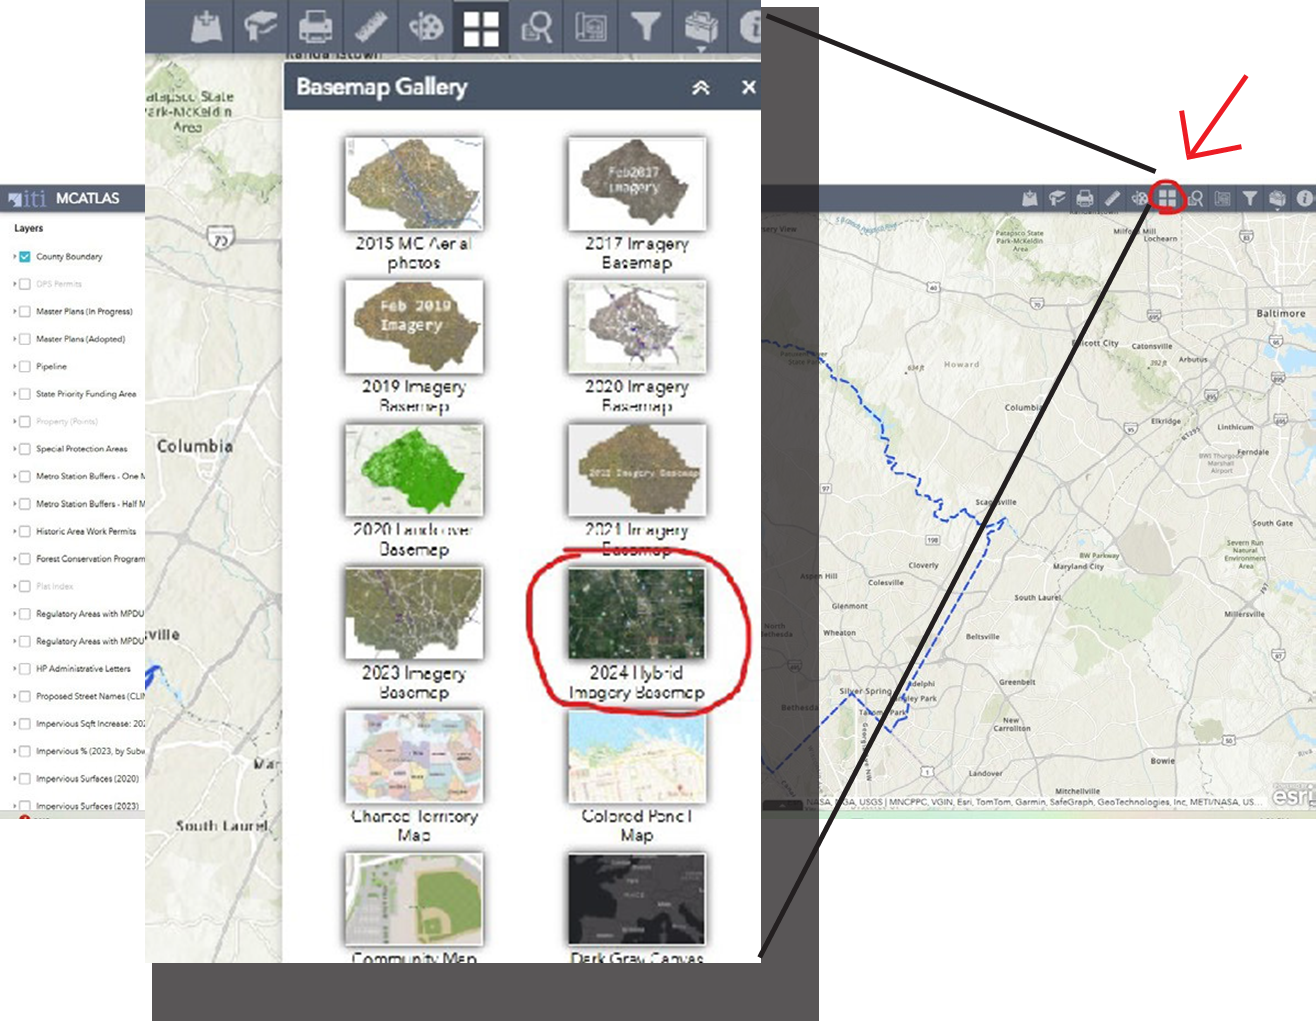Apply a Filter using the funnel icon
1316x1021 pixels.
click(x=646, y=27)
